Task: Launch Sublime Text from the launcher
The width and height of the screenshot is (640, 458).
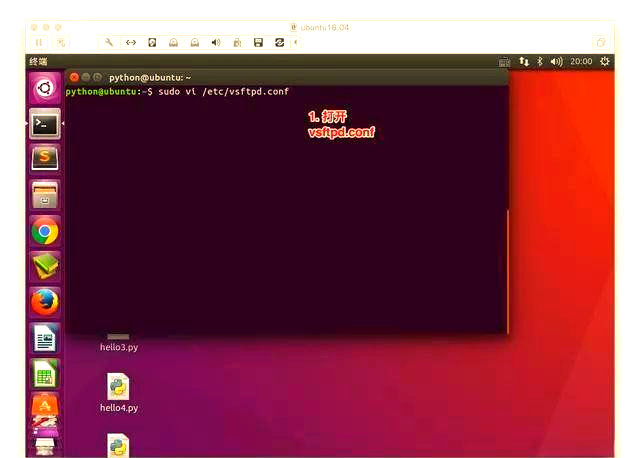Action: (44, 159)
